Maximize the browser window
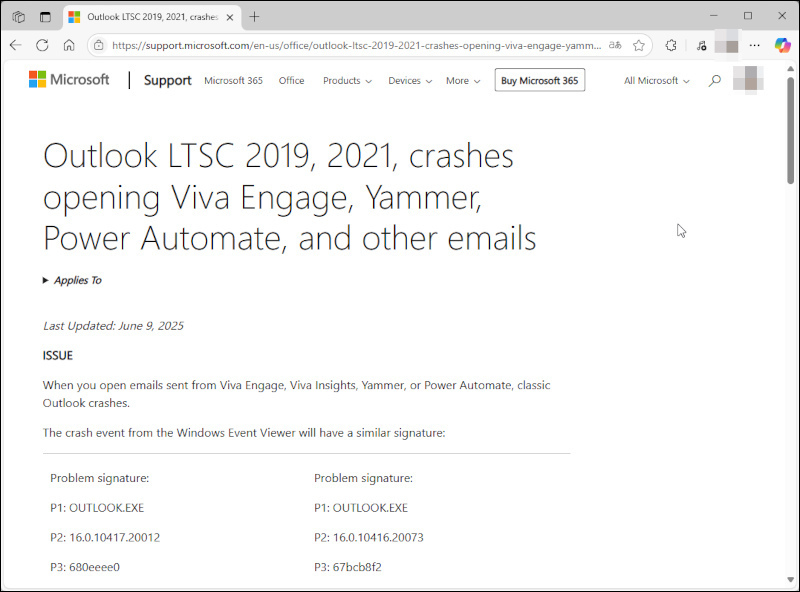Screen dimensions: 800x592 (748, 16)
